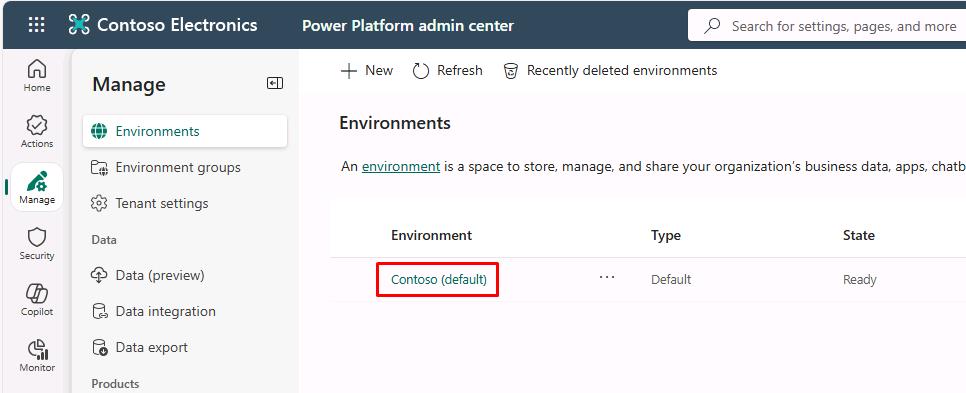Click the Environment groups folder icon
Viewport: 966px width, 393px height.
[99, 167]
